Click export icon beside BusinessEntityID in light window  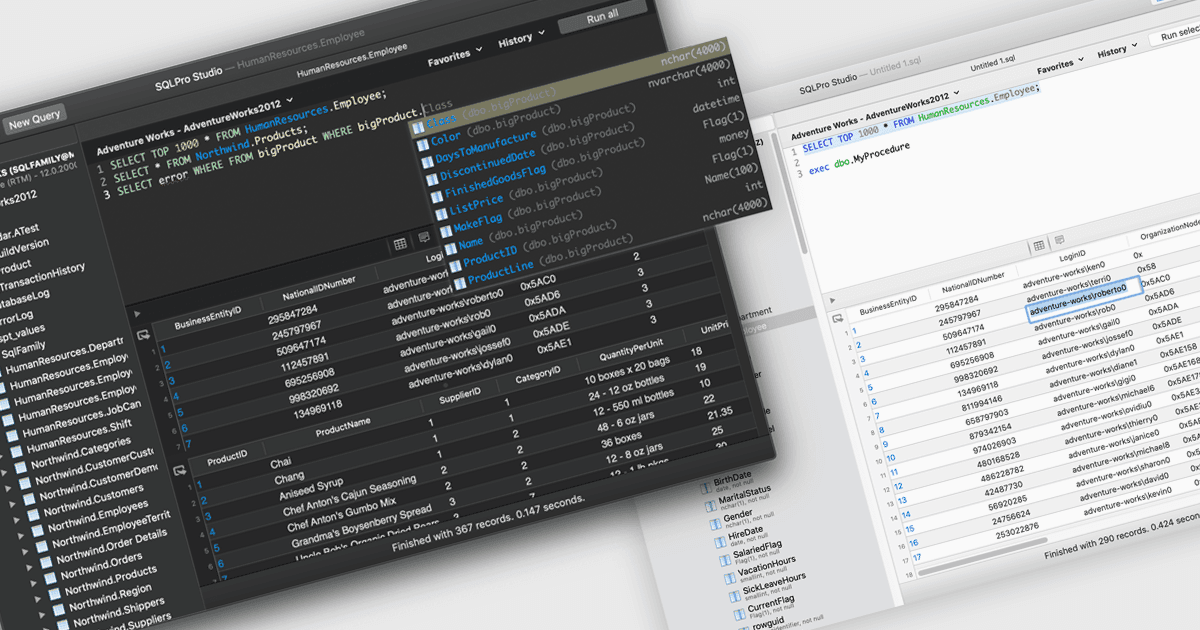838,318
